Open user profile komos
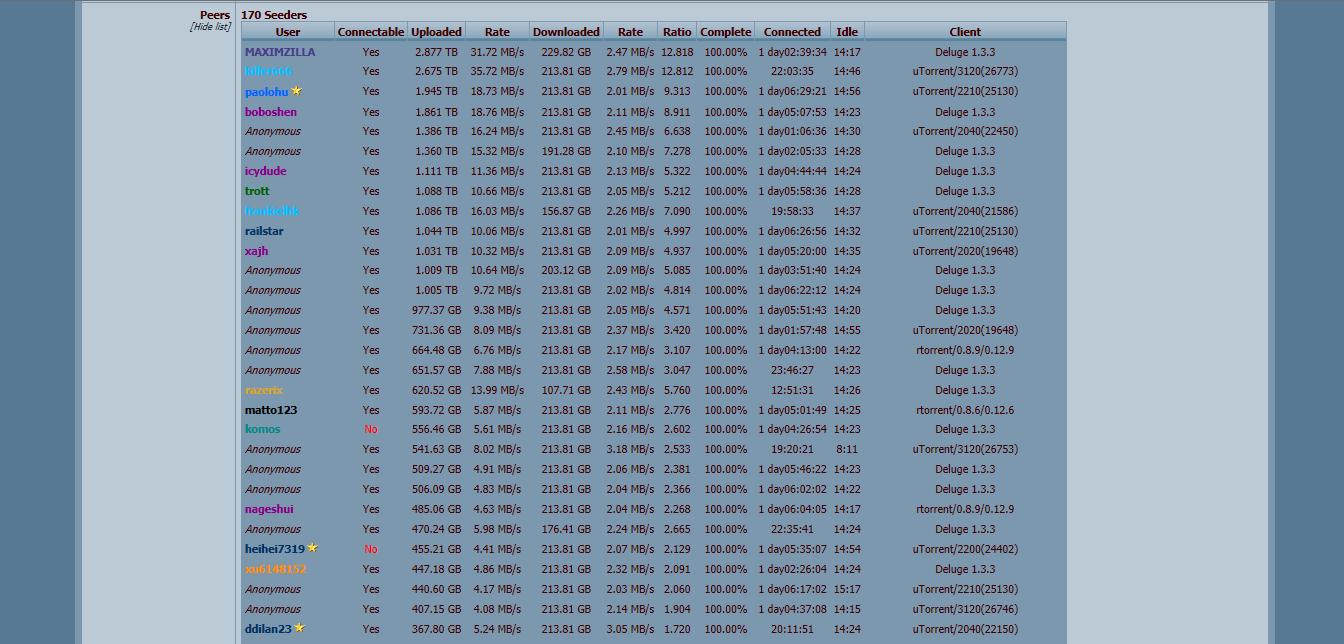This screenshot has width=1344, height=644. click(x=262, y=429)
